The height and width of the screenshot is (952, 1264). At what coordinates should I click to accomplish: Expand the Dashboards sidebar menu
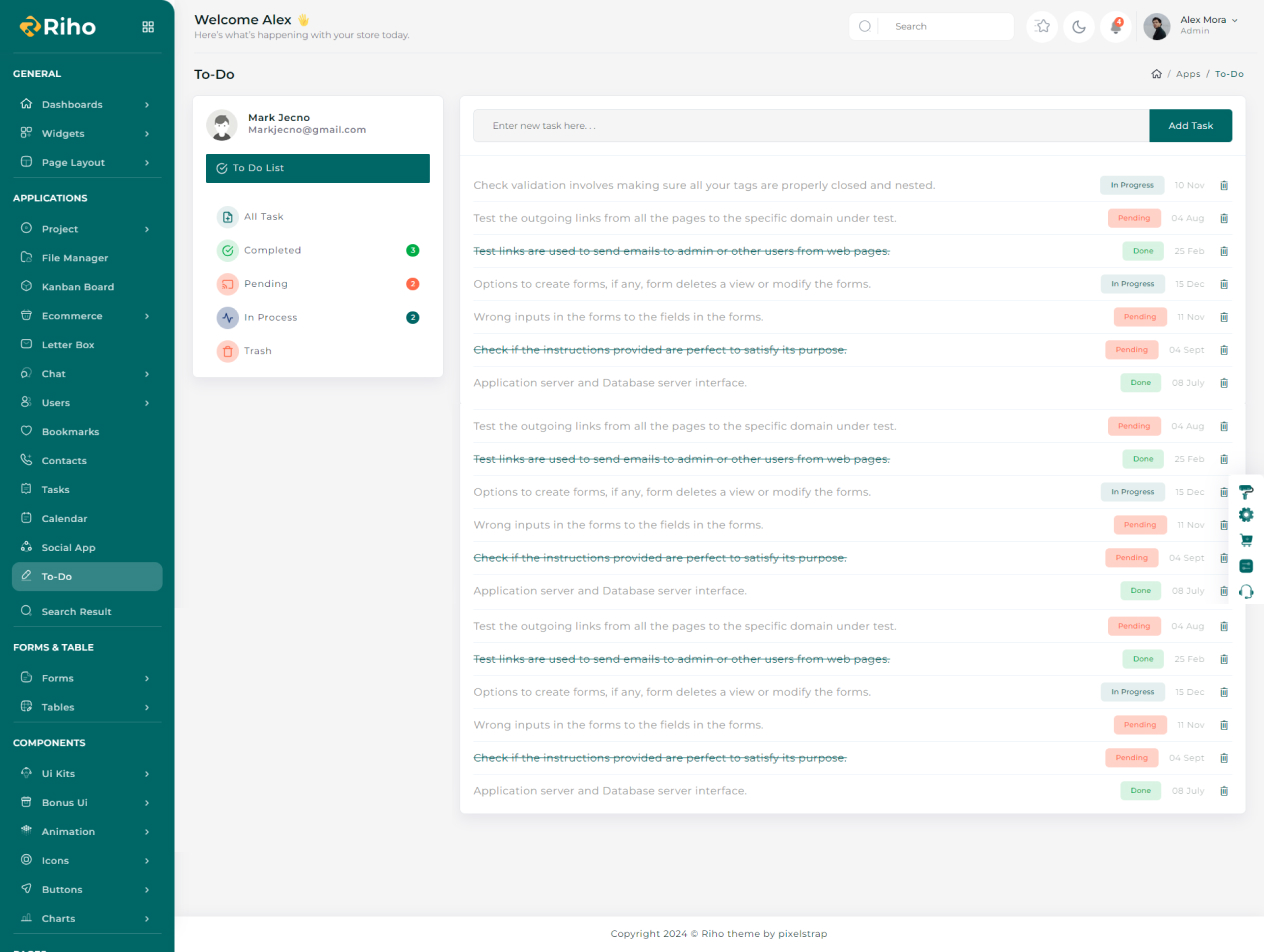(86, 104)
